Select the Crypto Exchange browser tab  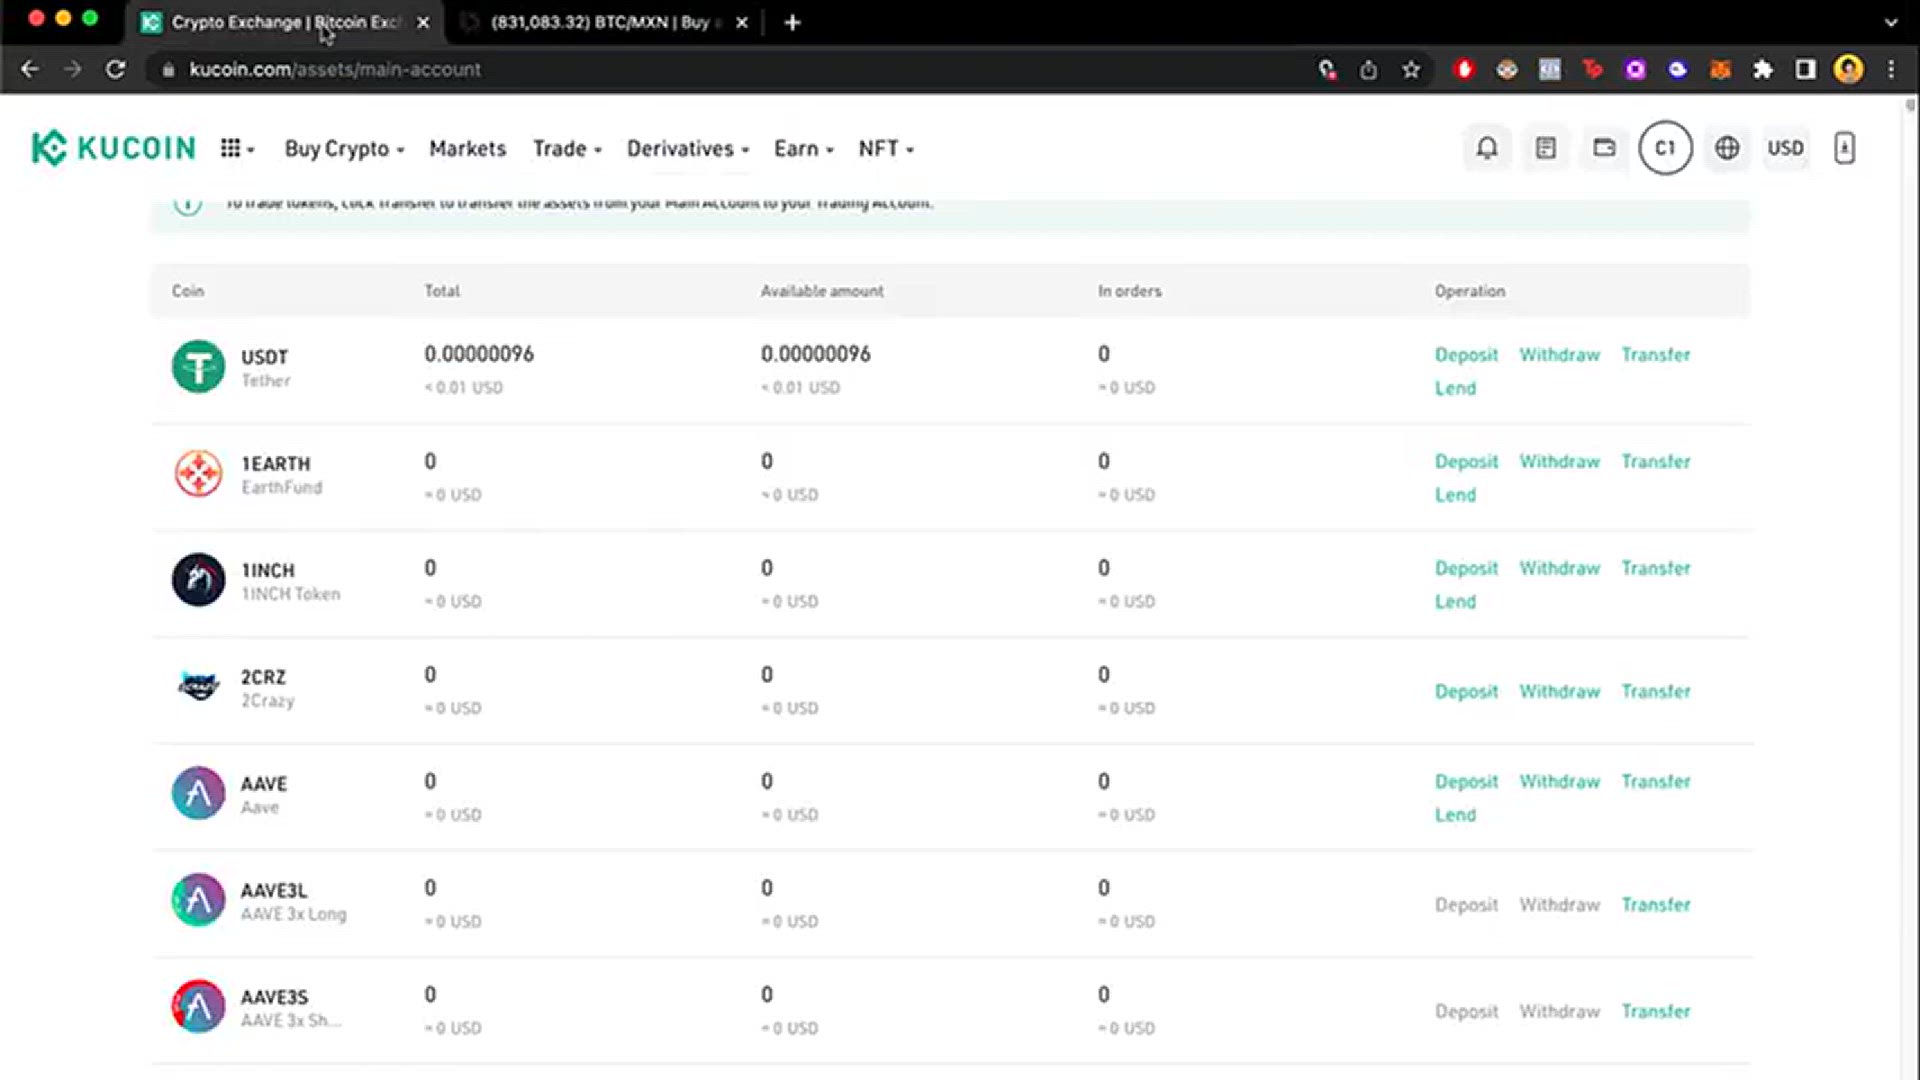point(285,22)
